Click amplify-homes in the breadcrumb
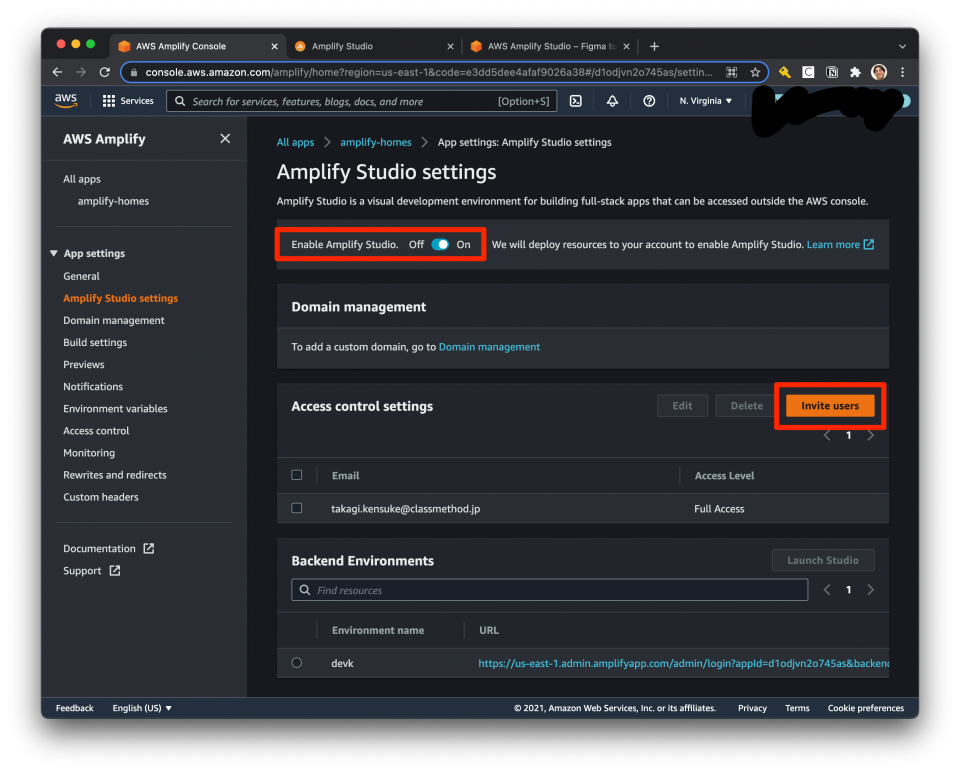The width and height of the screenshot is (960, 773). click(x=375, y=142)
